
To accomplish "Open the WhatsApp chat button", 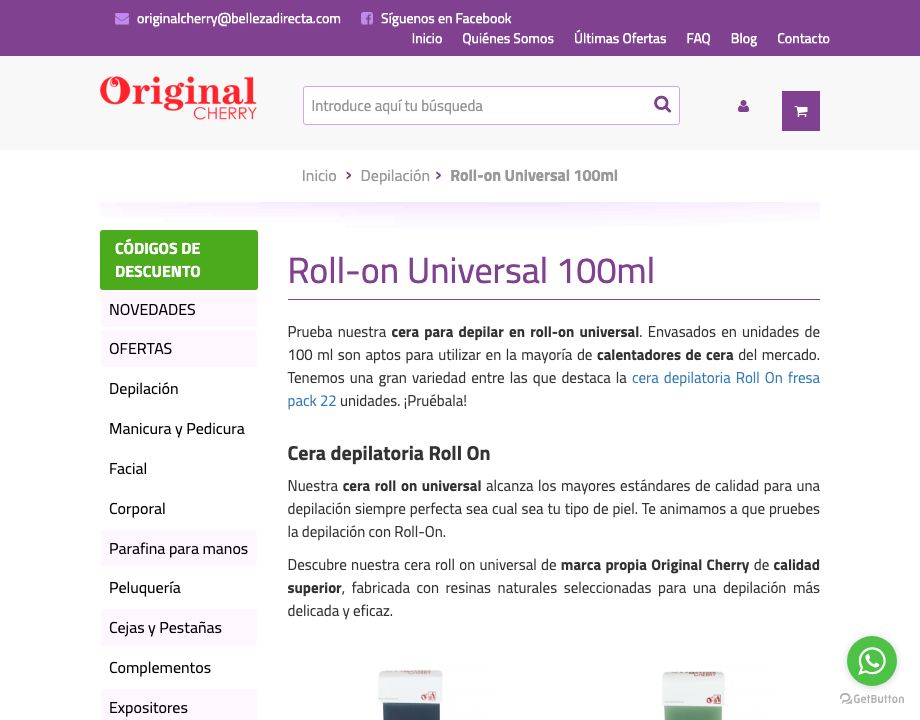I will pos(872,661).
